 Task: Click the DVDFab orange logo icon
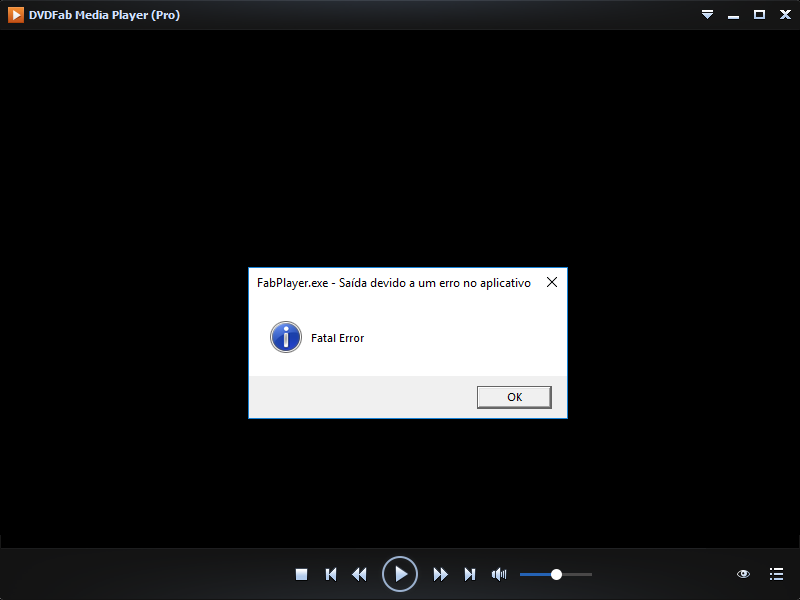click(16, 15)
